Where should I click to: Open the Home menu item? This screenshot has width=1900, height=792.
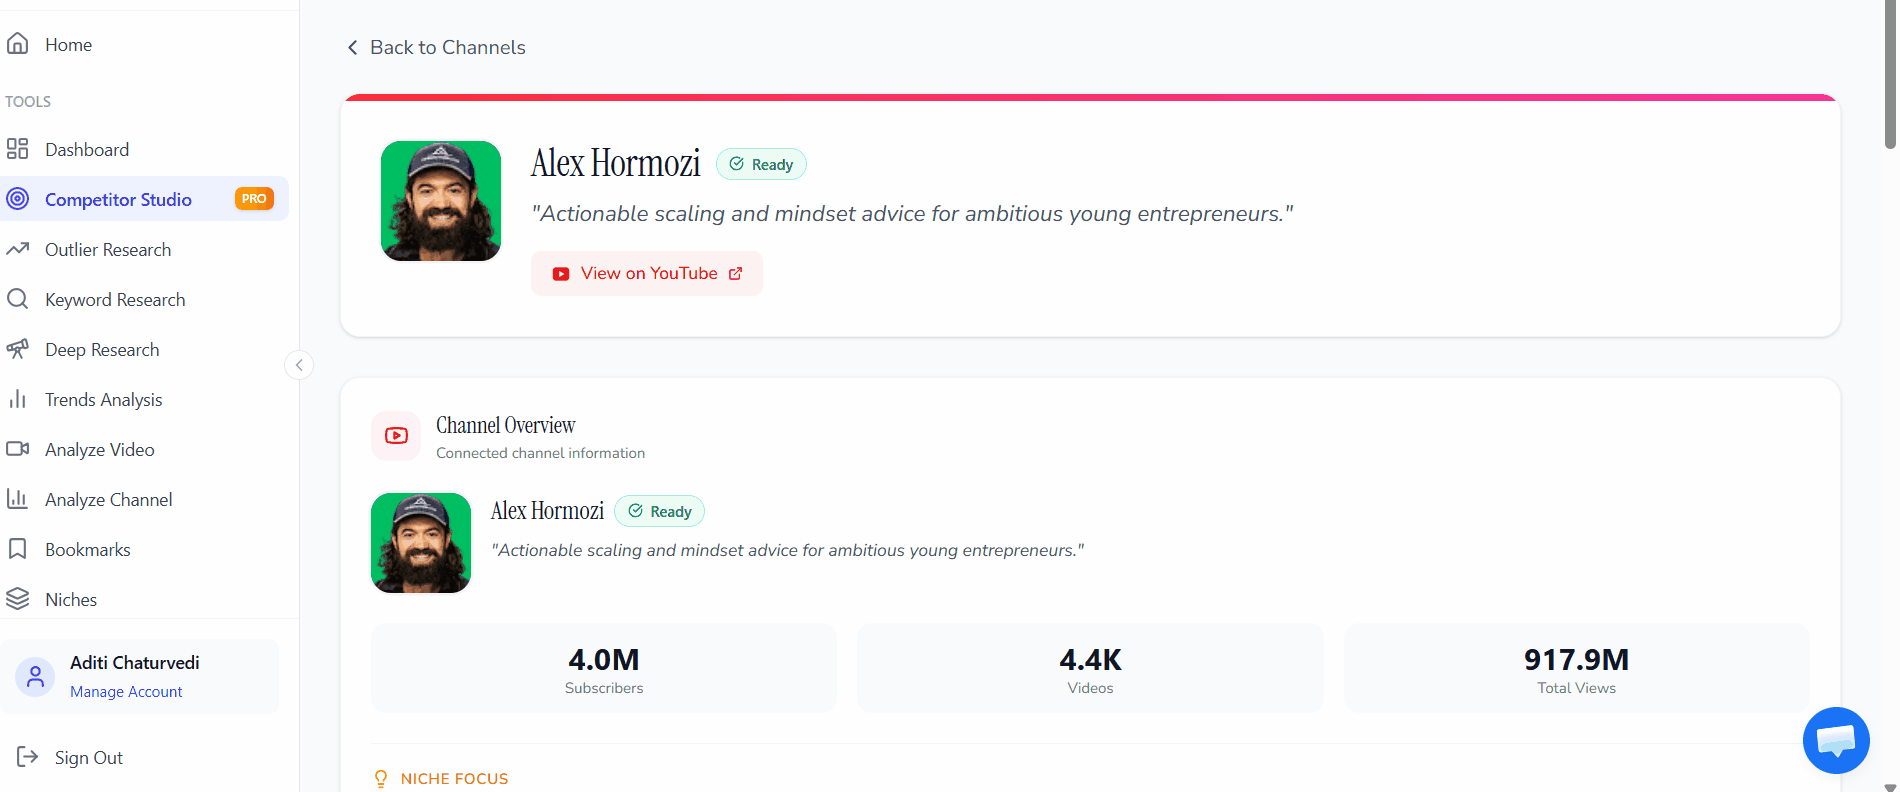tap(67, 44)
